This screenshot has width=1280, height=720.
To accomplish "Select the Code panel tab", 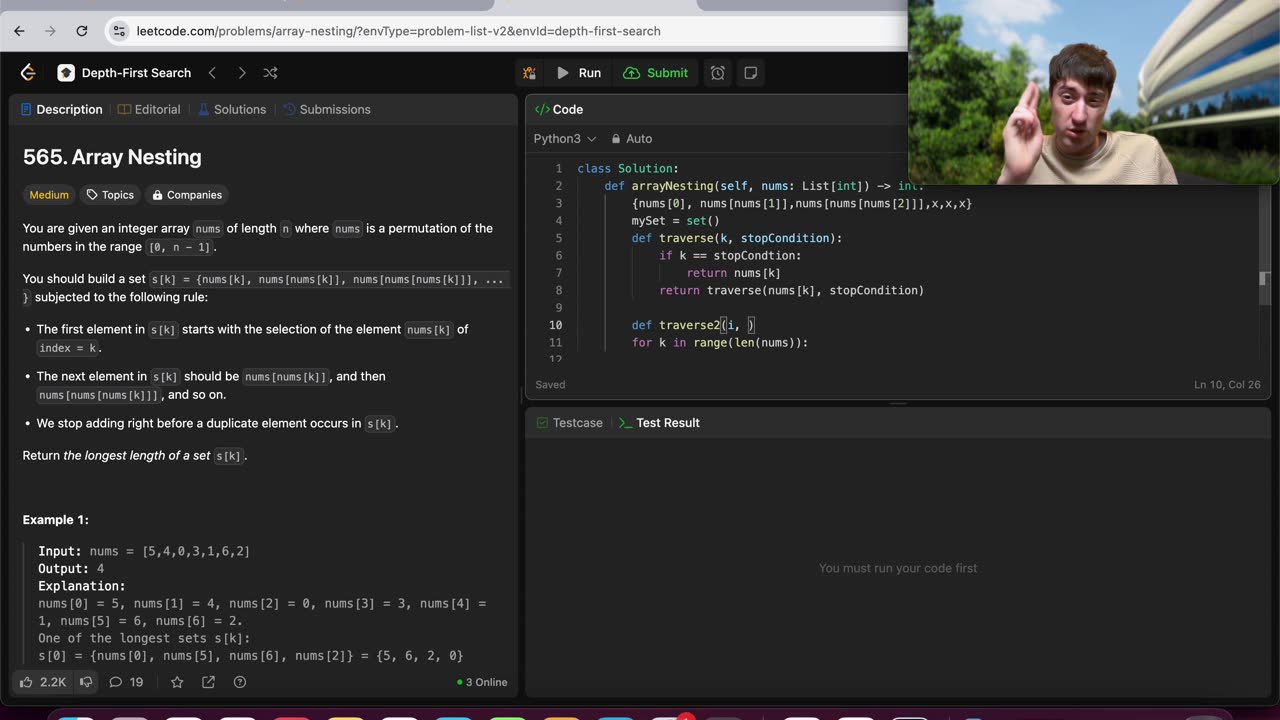I will 559,110.
